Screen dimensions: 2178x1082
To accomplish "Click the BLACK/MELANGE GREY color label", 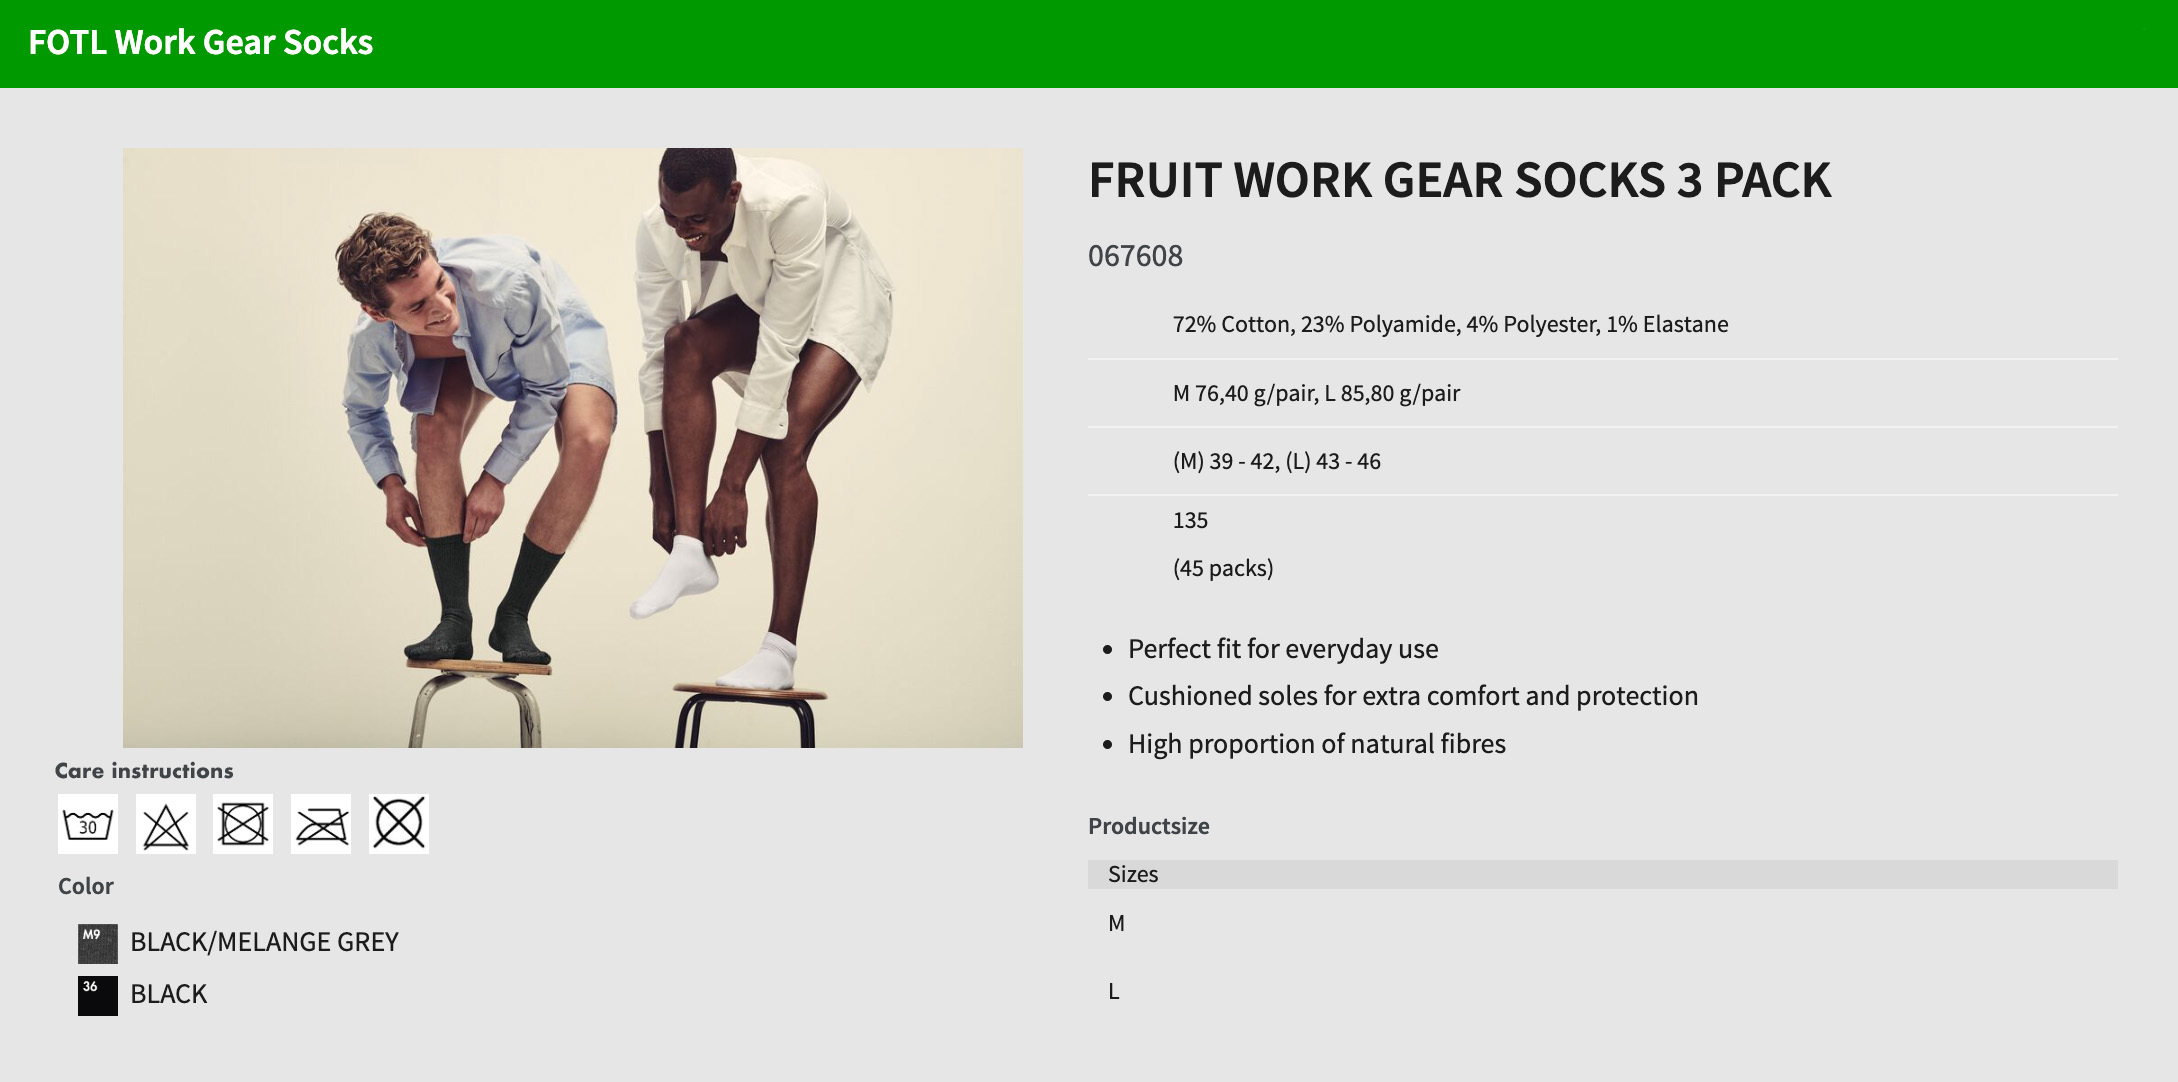I will tap(264, 942).
